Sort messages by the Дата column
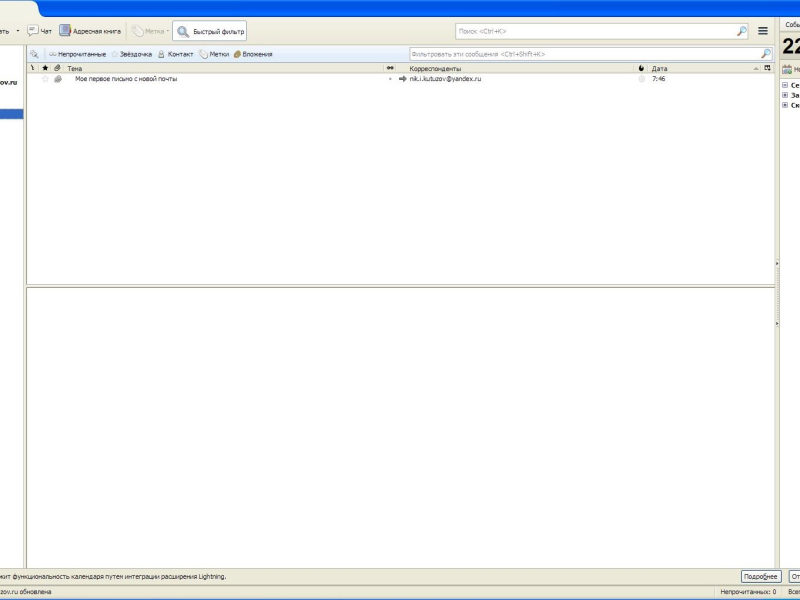Viewport: 800px width, 600px height. click(705, 68)
